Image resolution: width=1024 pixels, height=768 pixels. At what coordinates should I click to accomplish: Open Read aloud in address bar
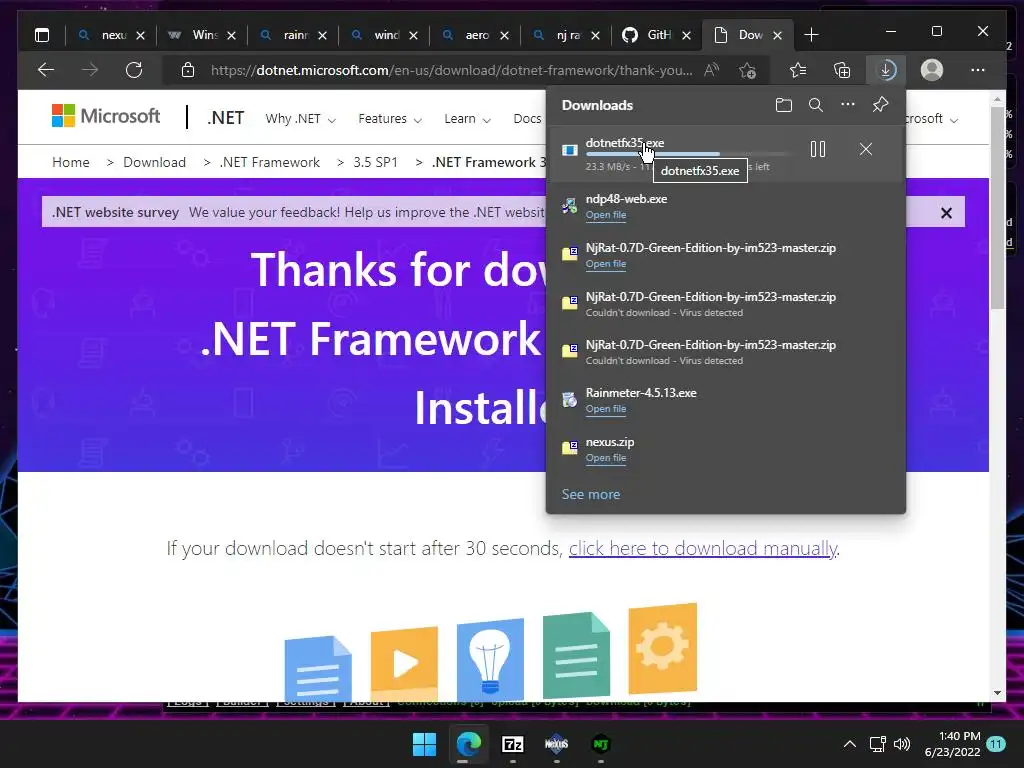(x=711, y=70)
